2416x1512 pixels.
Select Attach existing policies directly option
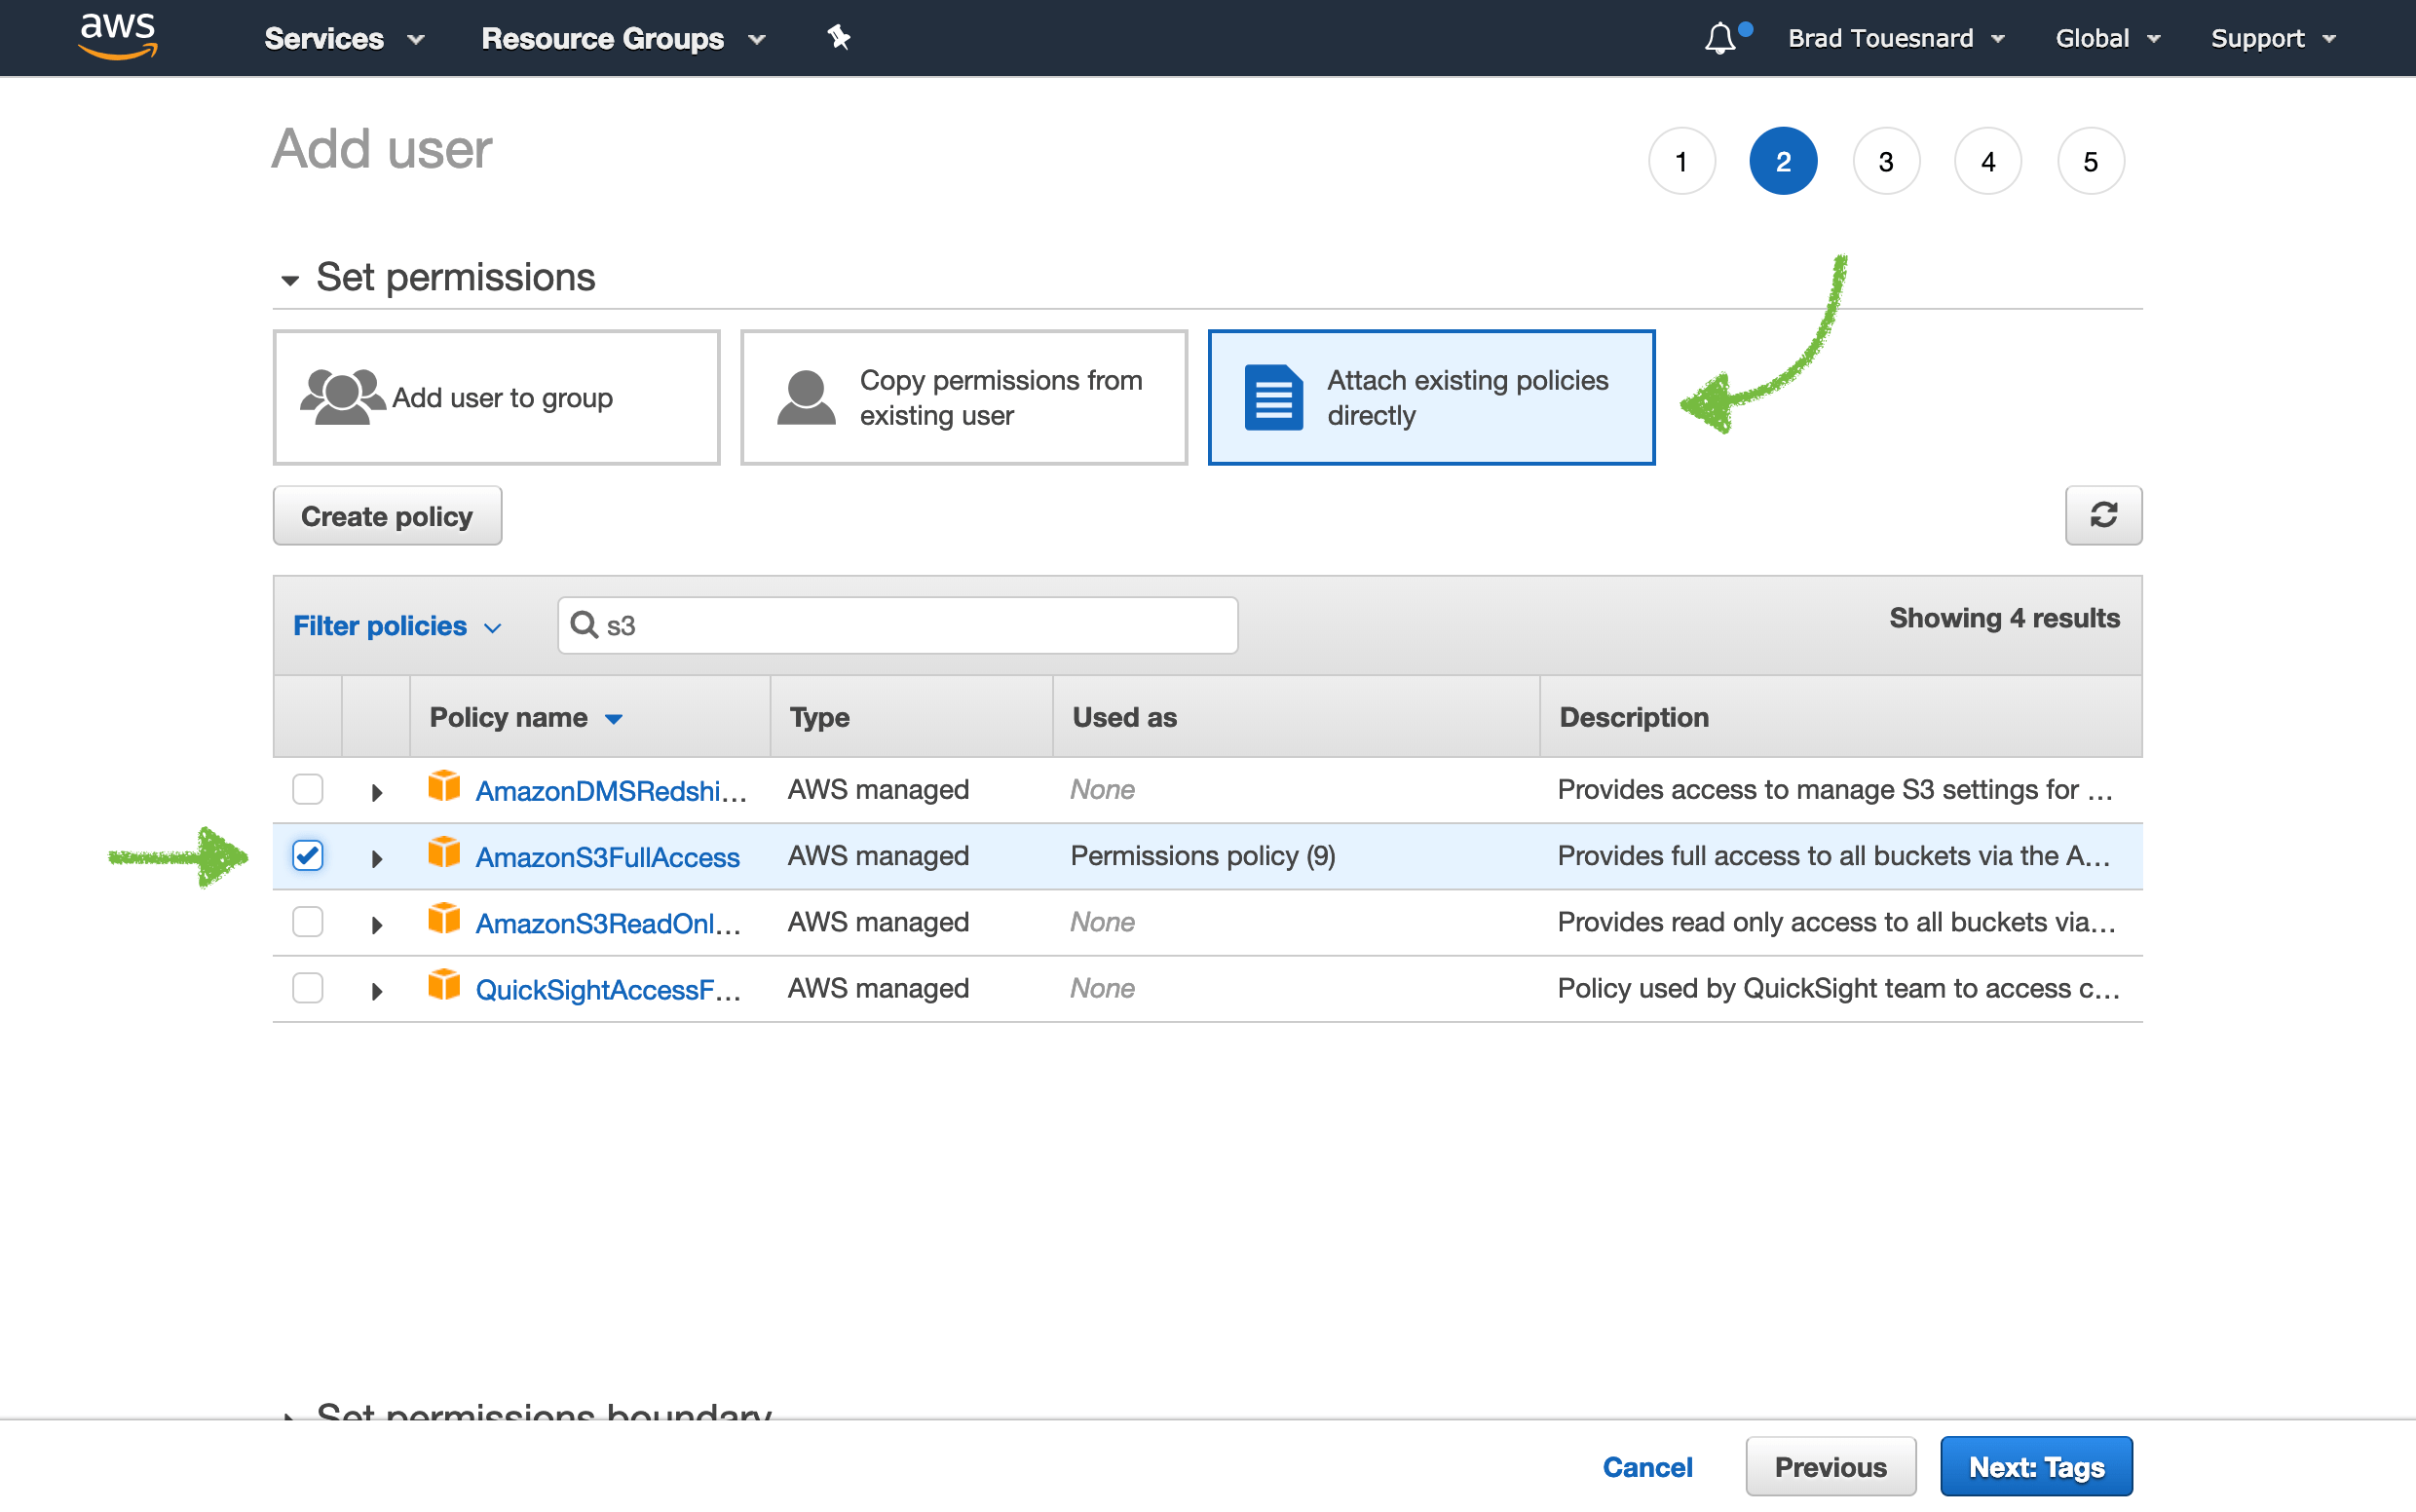pyautogui.click(x=1431, y=397)
